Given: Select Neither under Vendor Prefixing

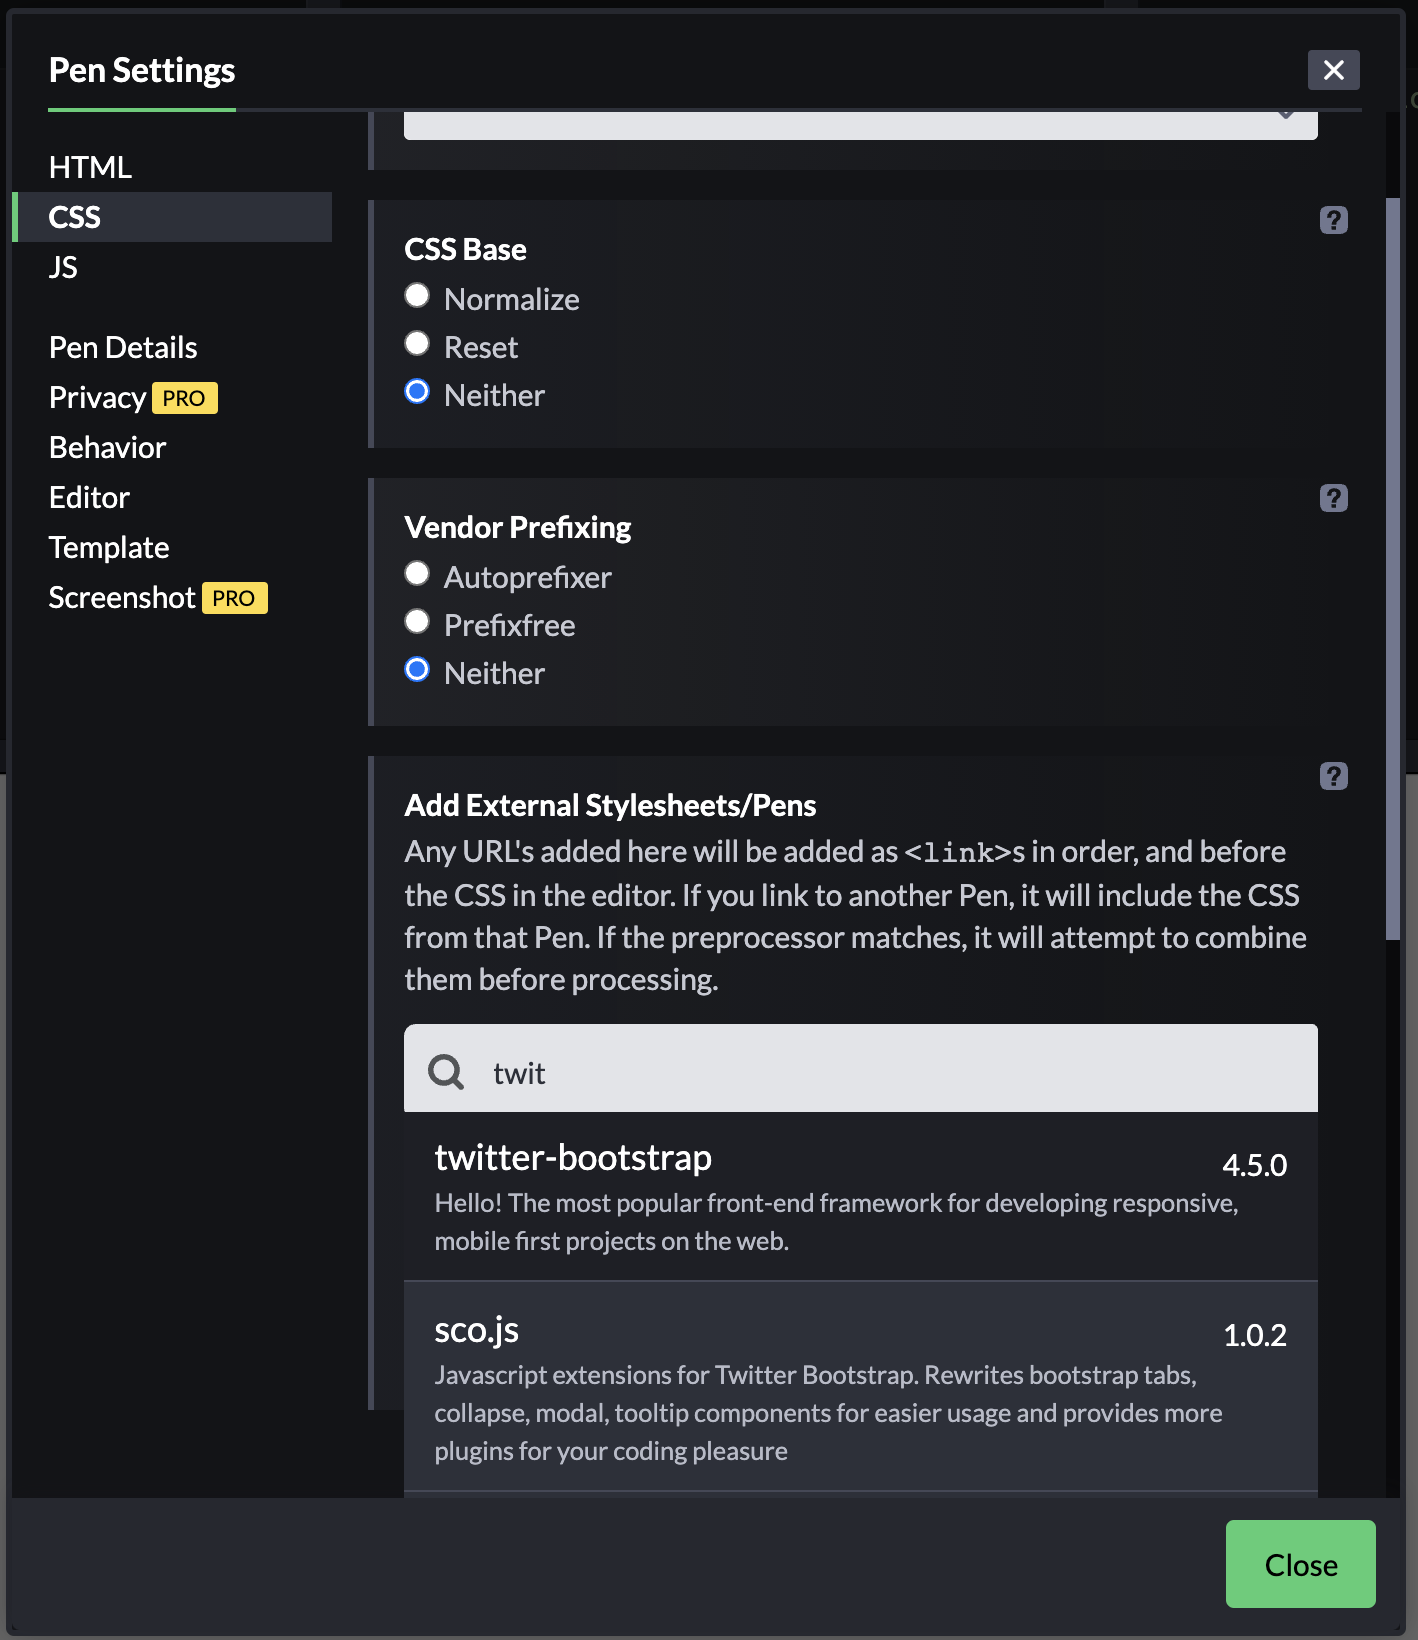Looking at the screenshot, I should click(417, 670).
